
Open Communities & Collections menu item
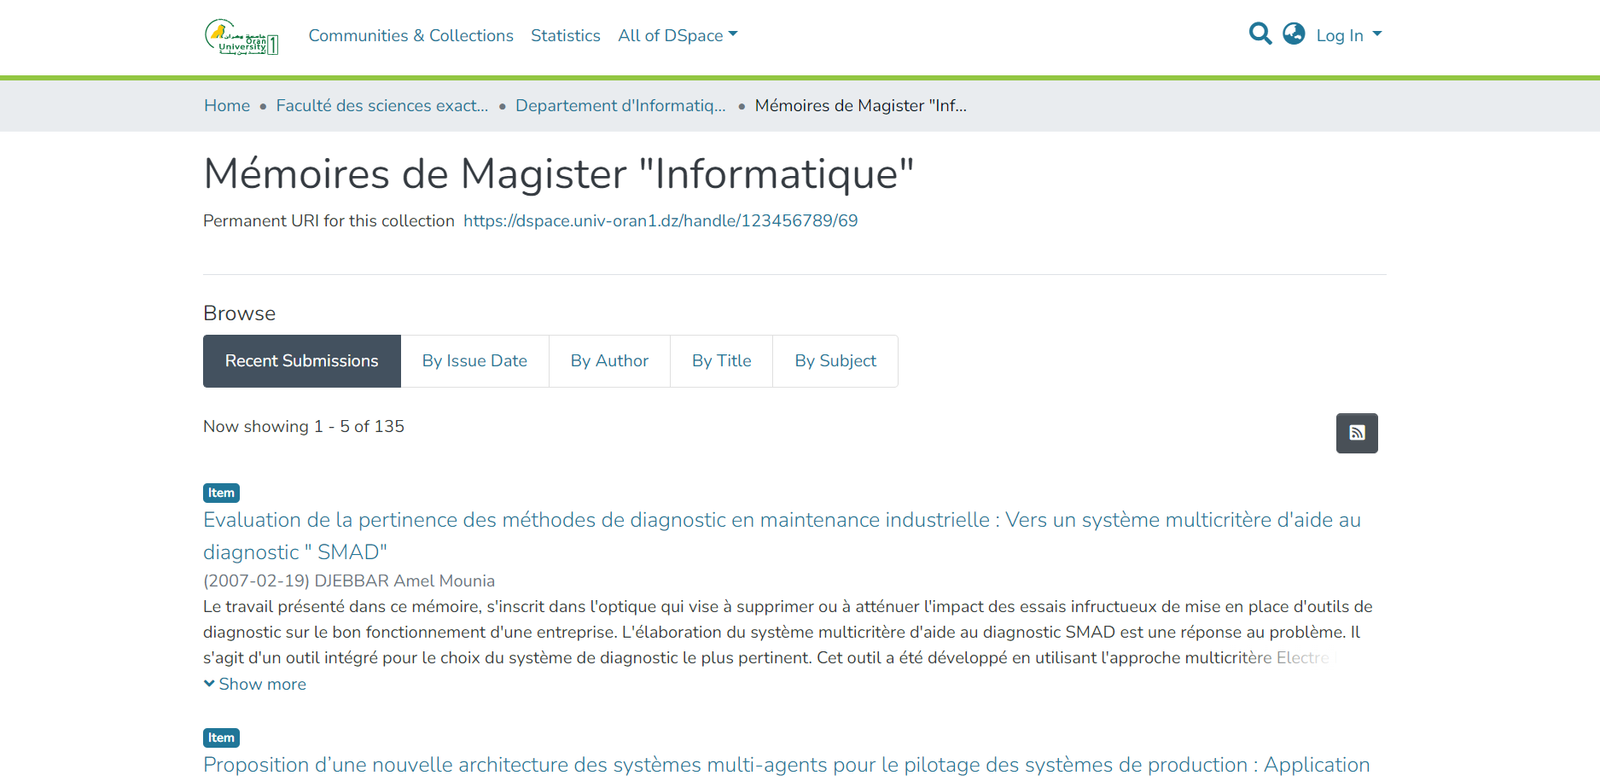(410, 35)
